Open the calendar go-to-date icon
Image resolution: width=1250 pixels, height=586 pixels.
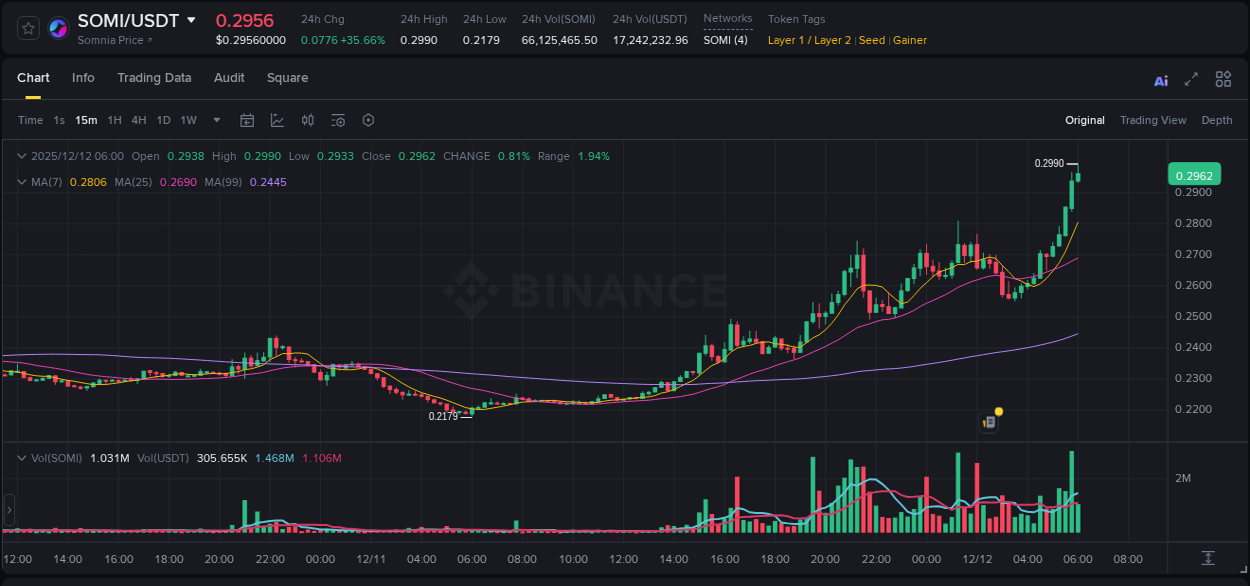pos(247,120)
